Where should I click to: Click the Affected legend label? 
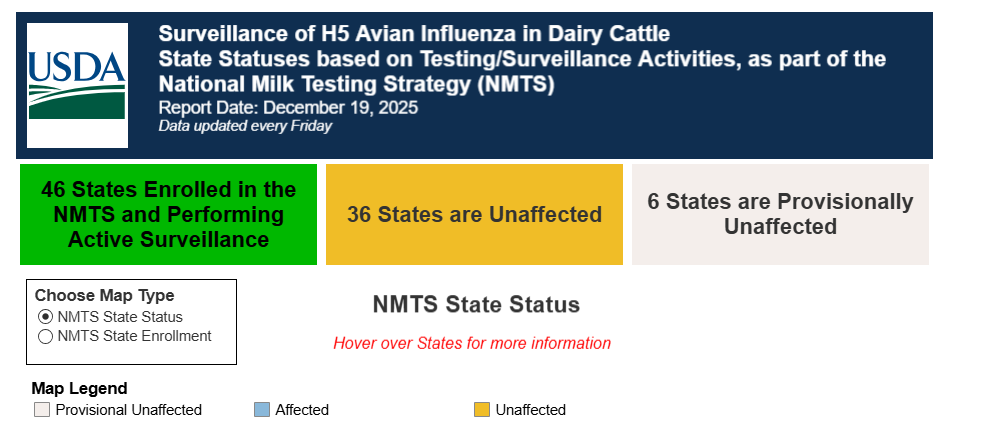click(x=302, y=410)
